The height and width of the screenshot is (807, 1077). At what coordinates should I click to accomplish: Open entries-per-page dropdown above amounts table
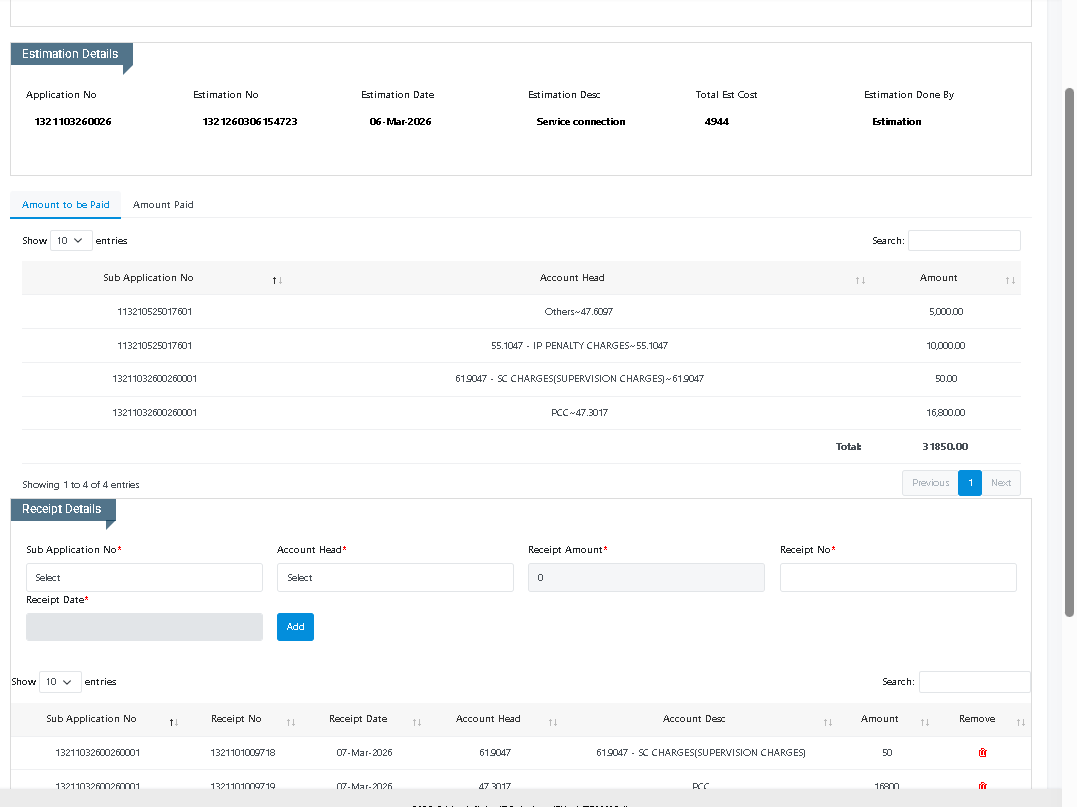[x=71, y=241]
